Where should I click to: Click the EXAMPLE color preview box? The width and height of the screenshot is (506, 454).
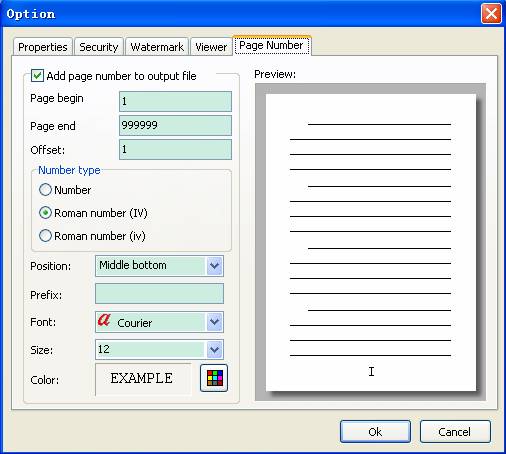143,379
